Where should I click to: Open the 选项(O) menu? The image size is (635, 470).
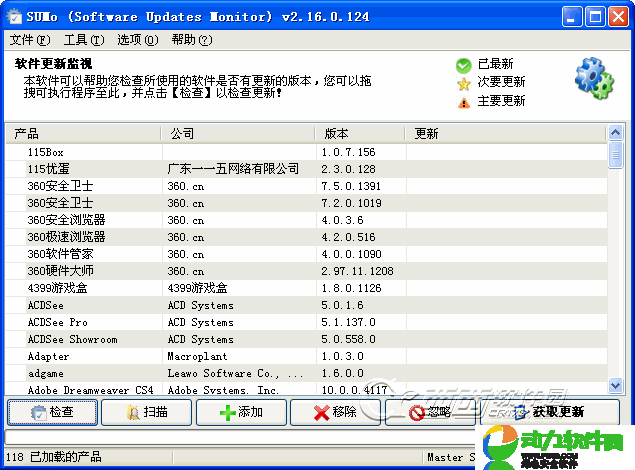[x=137, y=40]
